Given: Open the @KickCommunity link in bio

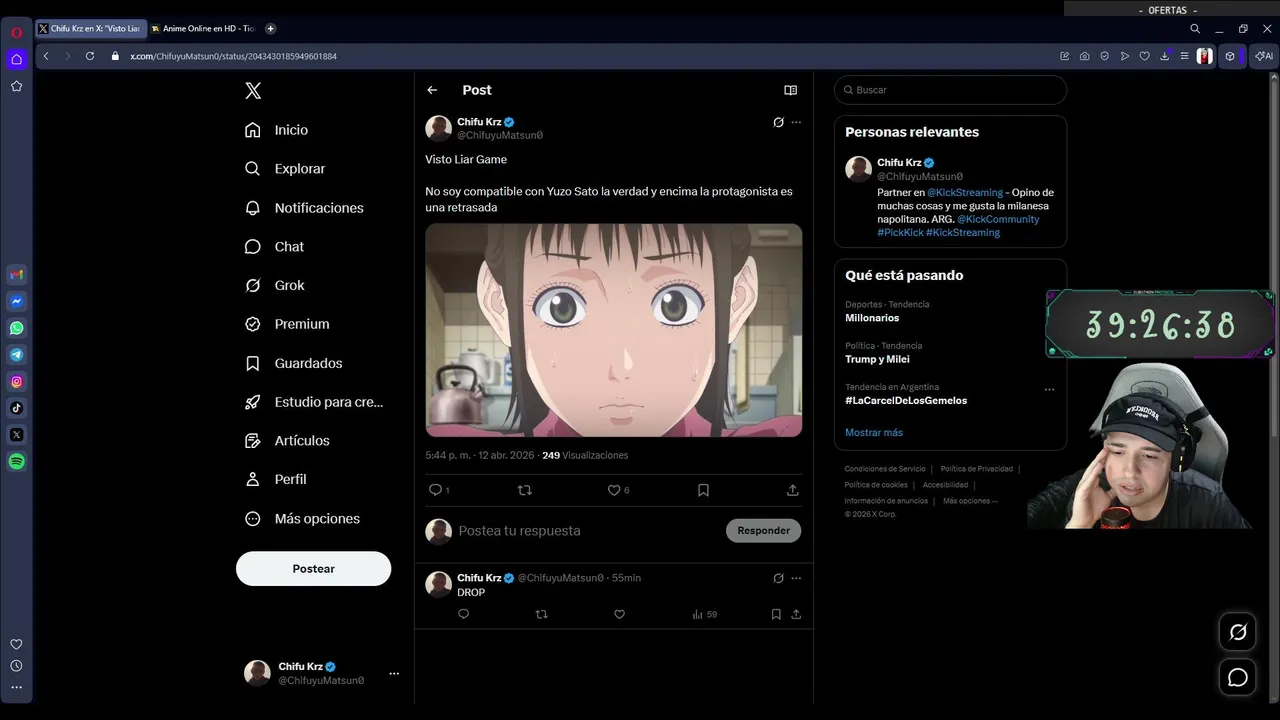Looking at the screenshot, I should click(998, 219).
